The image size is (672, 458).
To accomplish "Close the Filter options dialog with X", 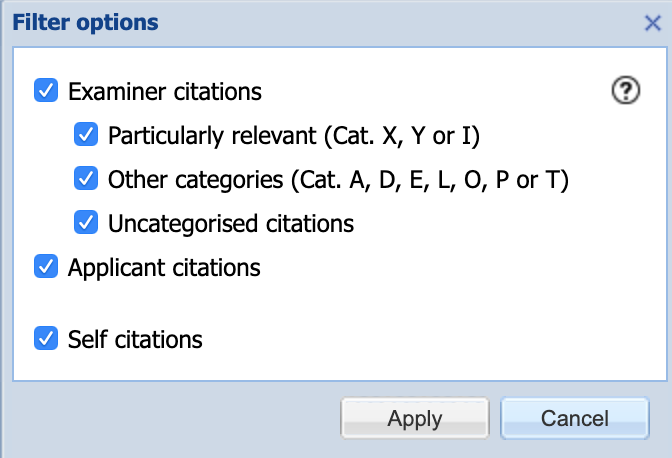I will point(652,24).
